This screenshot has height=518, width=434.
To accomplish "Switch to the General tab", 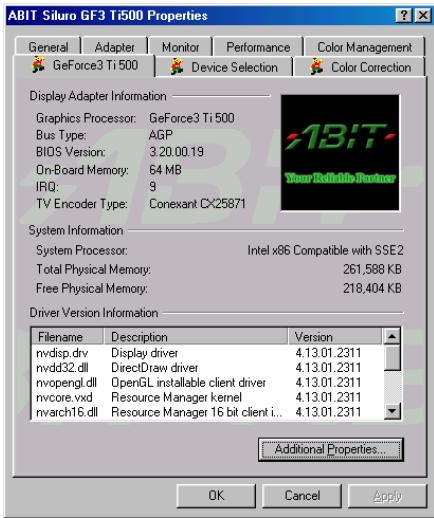I will pyautogui.click(x=48, y=47).
